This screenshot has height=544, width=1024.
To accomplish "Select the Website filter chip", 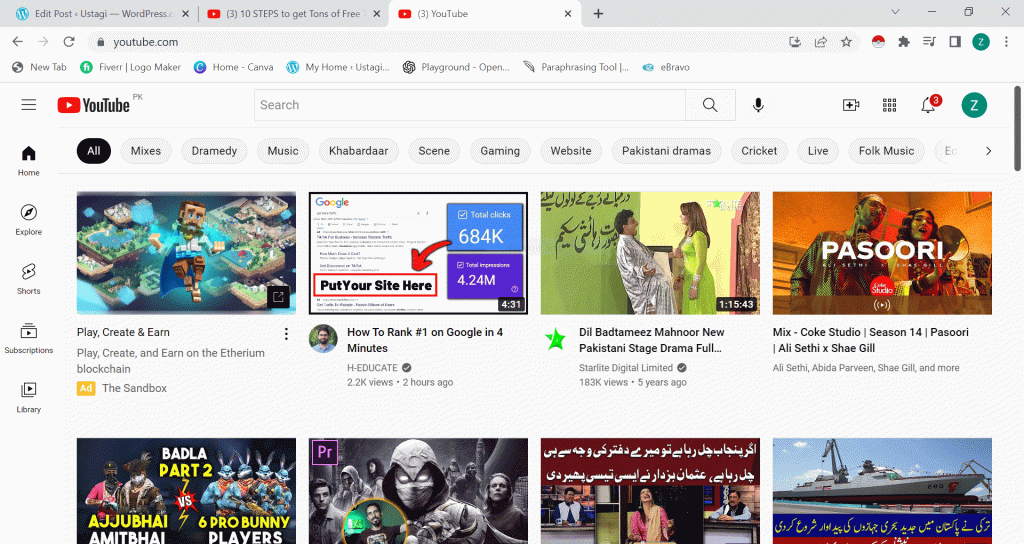I will pos(571,151).
